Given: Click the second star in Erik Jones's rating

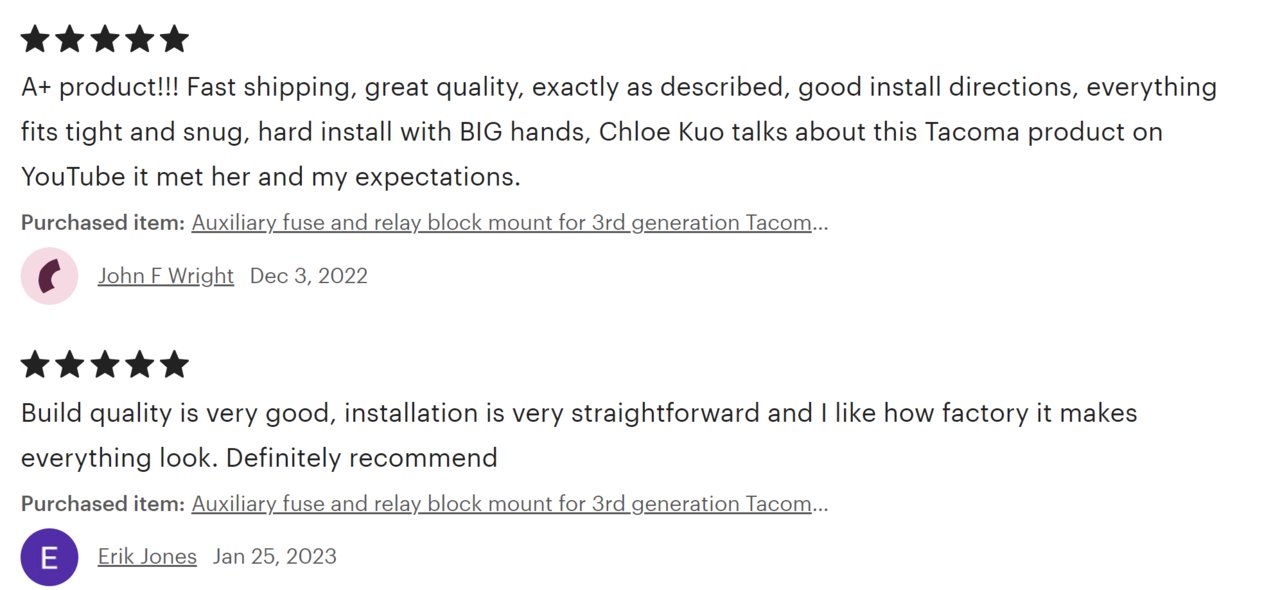Looking at the screenshot, I should coord(70,364).
